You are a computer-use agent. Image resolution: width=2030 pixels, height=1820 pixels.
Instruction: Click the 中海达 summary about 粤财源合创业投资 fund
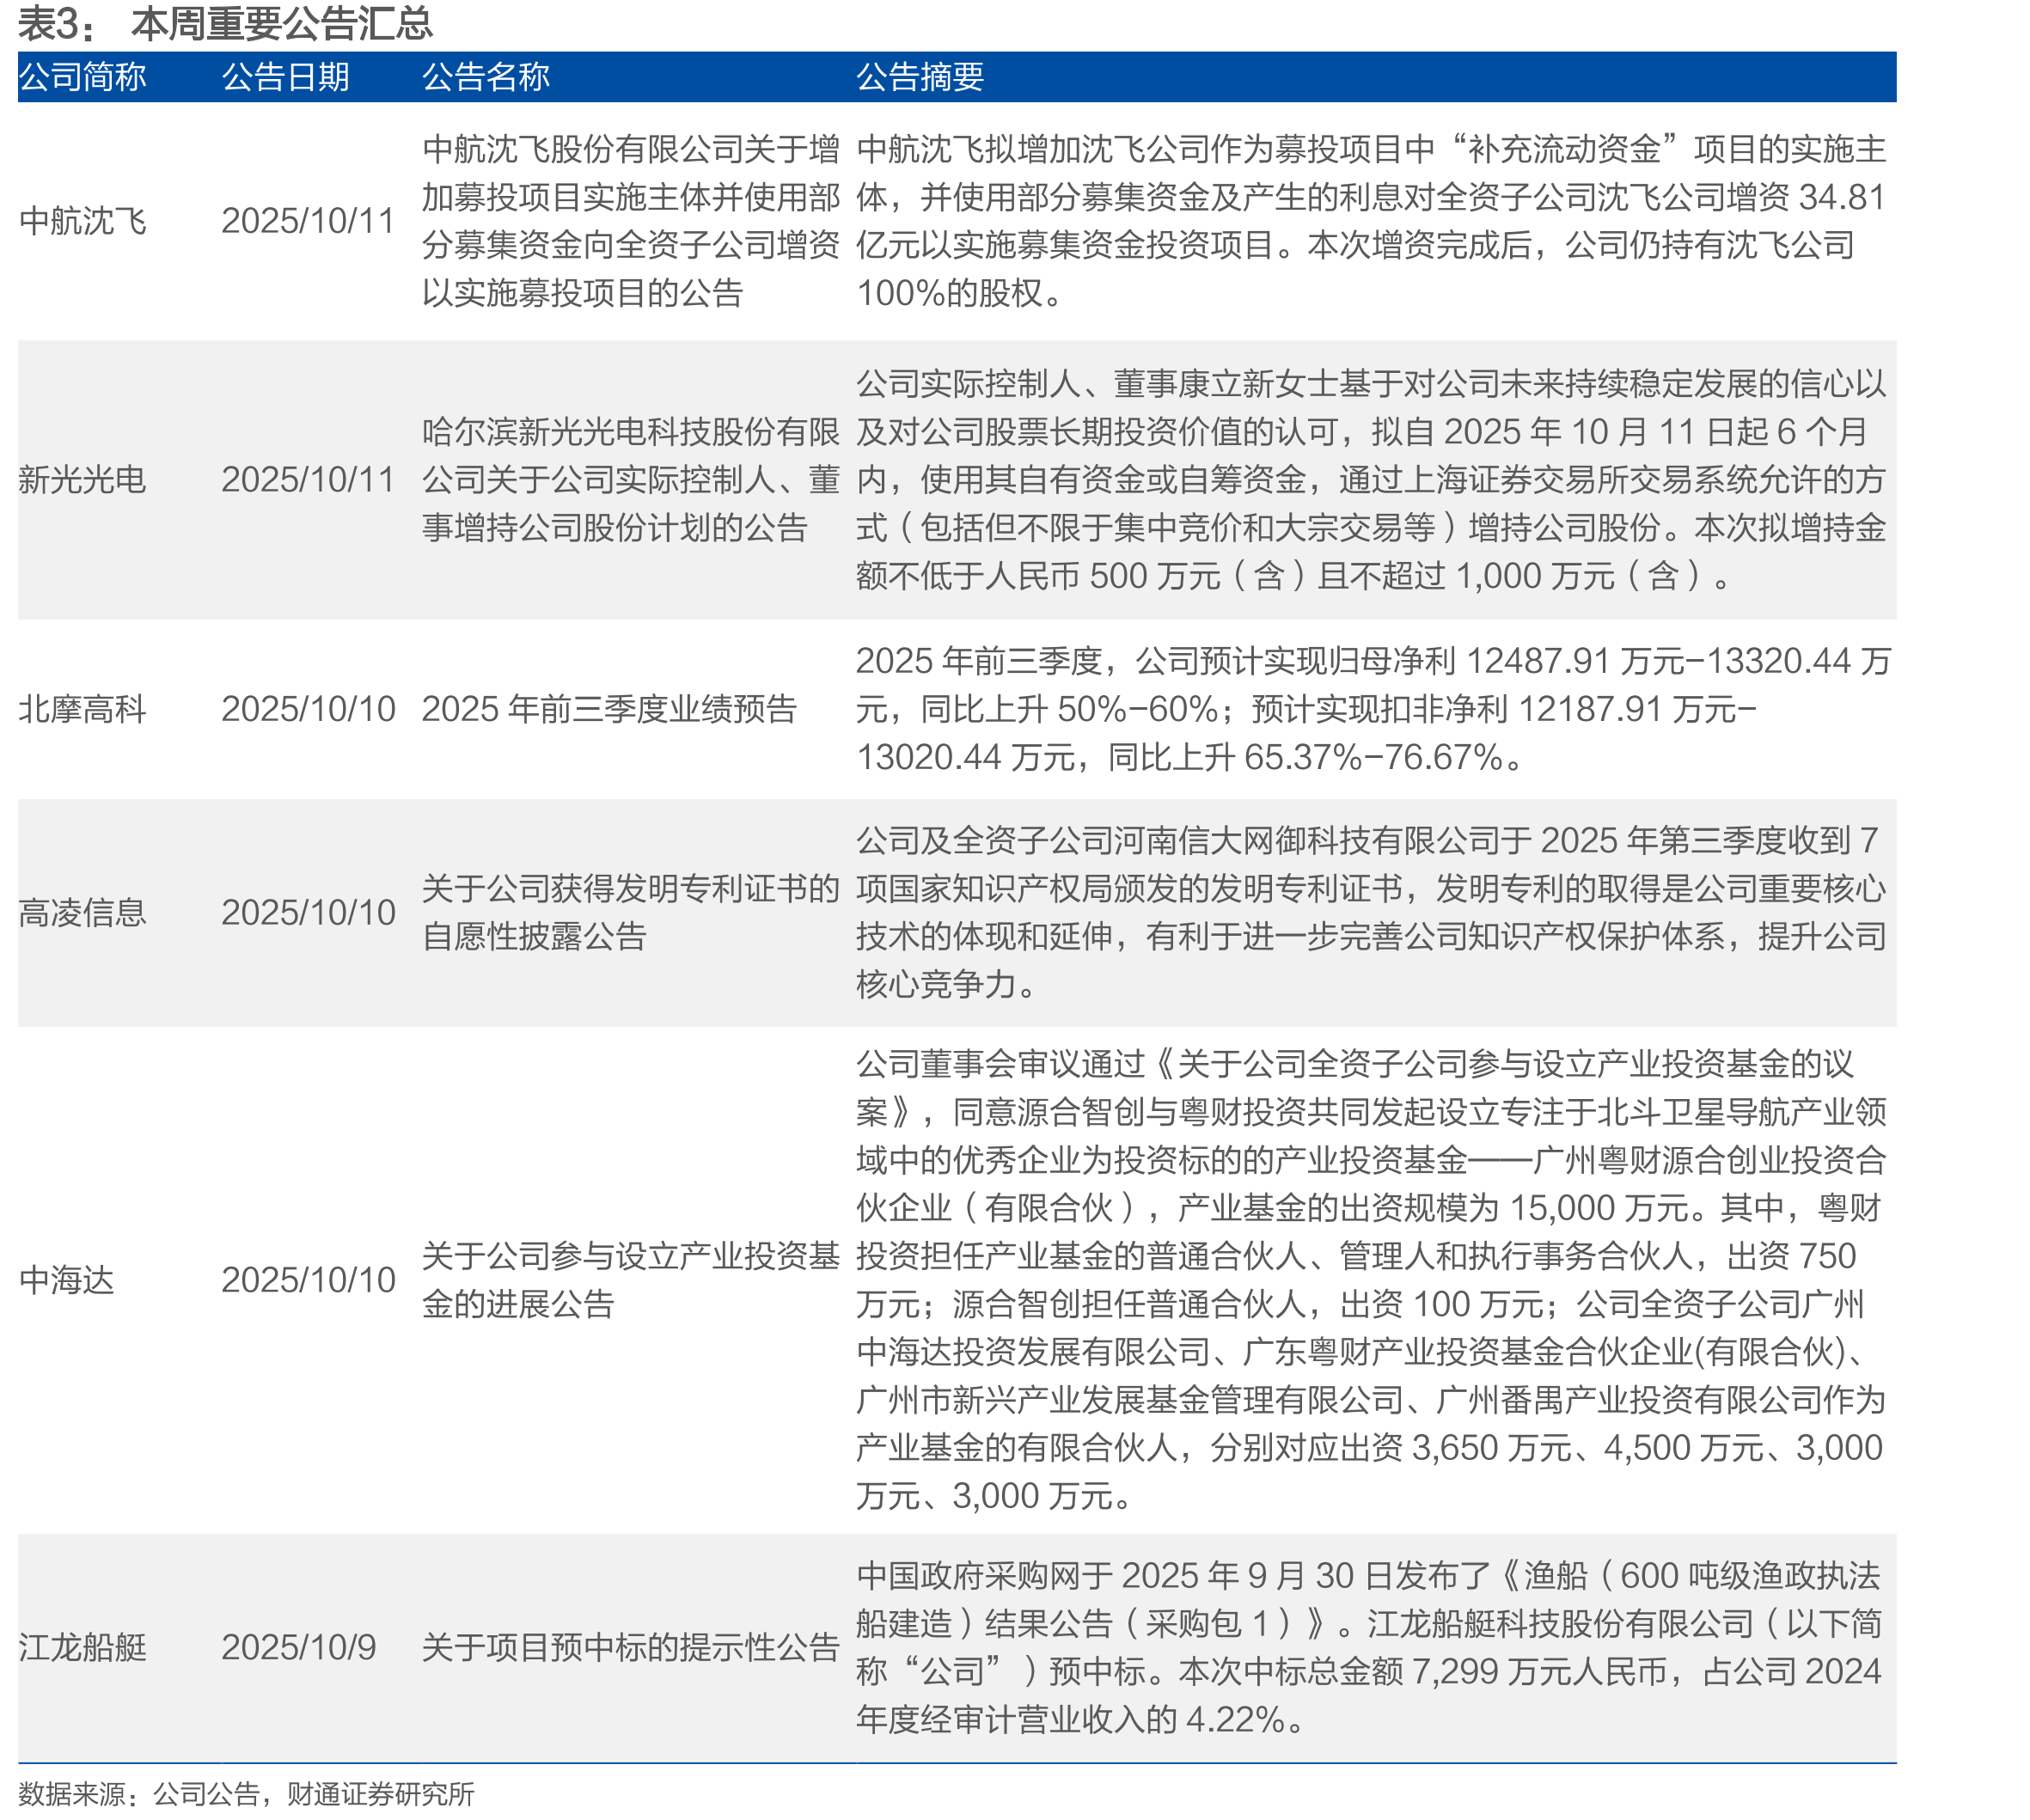coord(1371,1280)
